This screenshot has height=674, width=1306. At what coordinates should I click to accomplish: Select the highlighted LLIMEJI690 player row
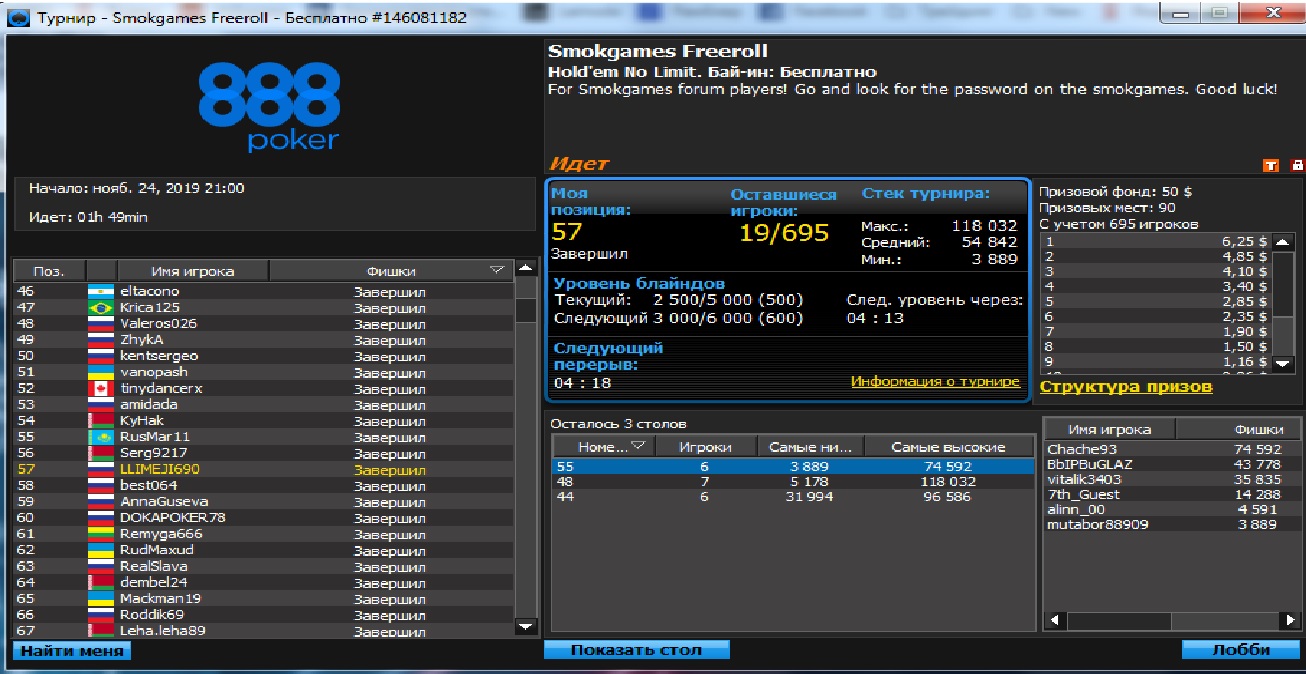click(x=263, y=469)
